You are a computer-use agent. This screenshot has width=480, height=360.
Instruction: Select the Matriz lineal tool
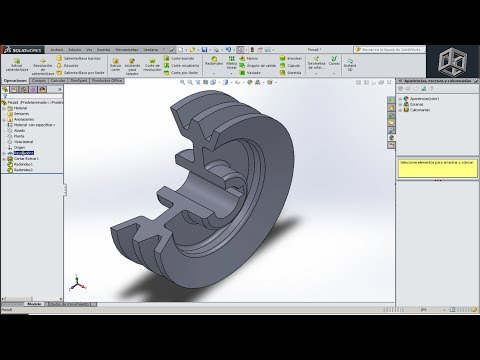(232, 63)
